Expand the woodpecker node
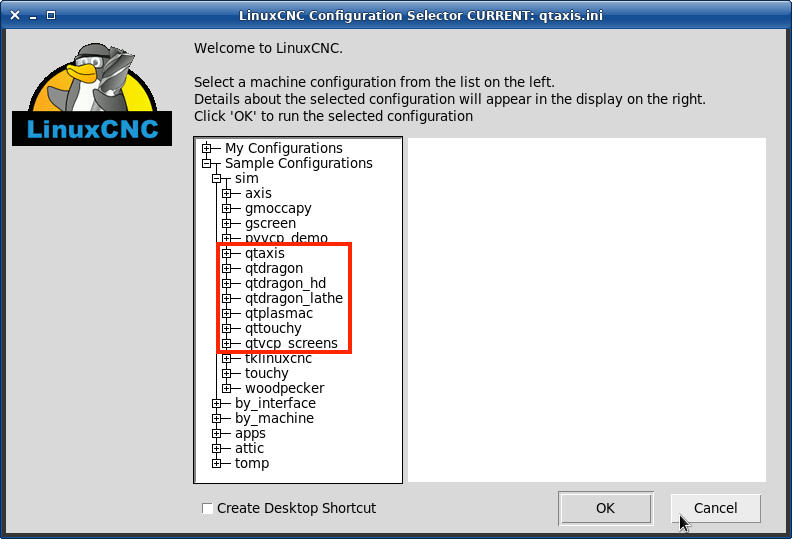The height and width of the screenshot is (539, 792). click(227, 388)
